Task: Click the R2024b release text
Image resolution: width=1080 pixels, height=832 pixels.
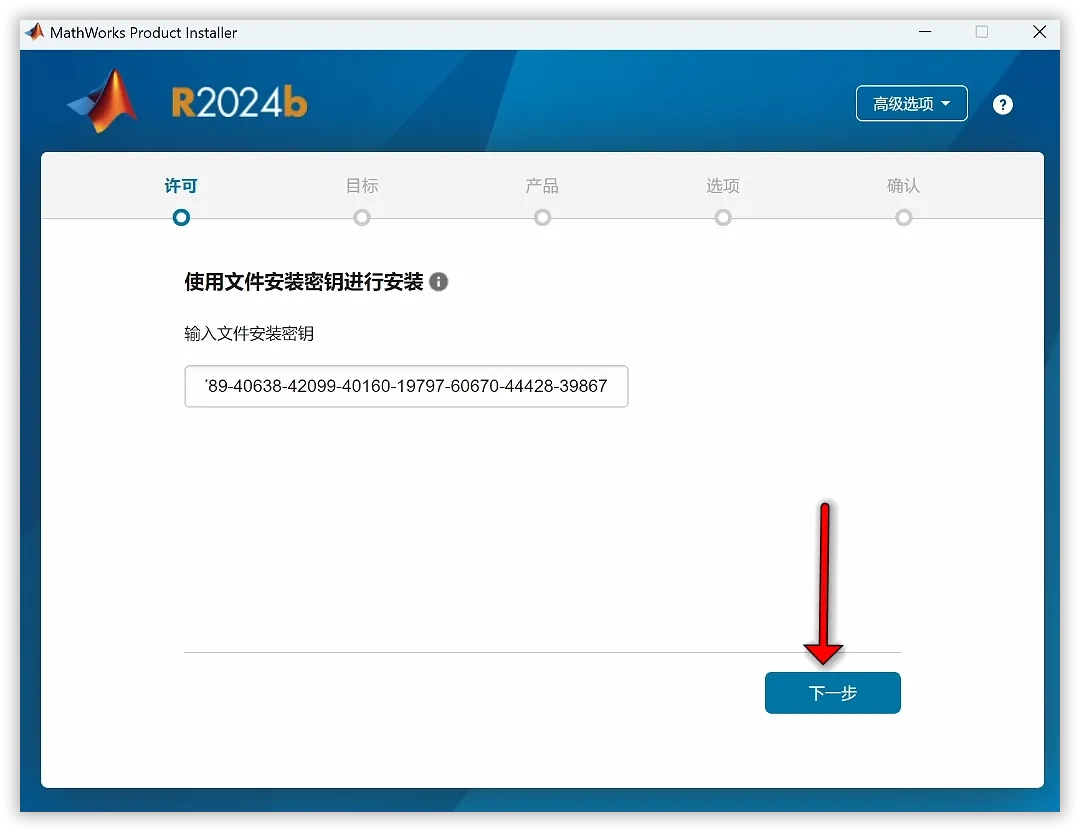Action: click(x=239, y=103)
